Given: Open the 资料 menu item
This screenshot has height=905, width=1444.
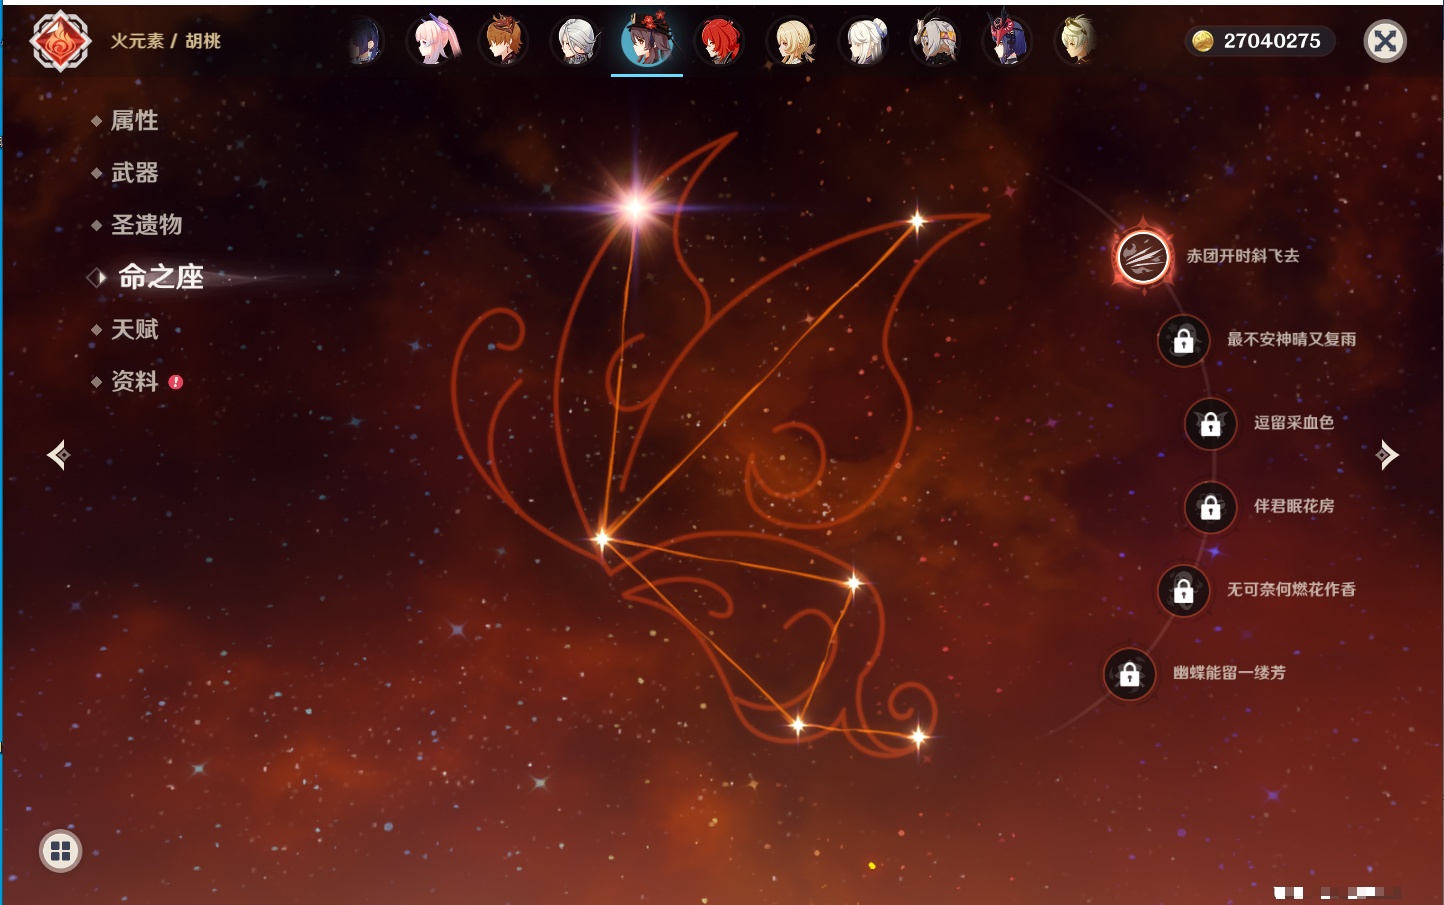Looking at the screenshot, I should coord(135,381).
